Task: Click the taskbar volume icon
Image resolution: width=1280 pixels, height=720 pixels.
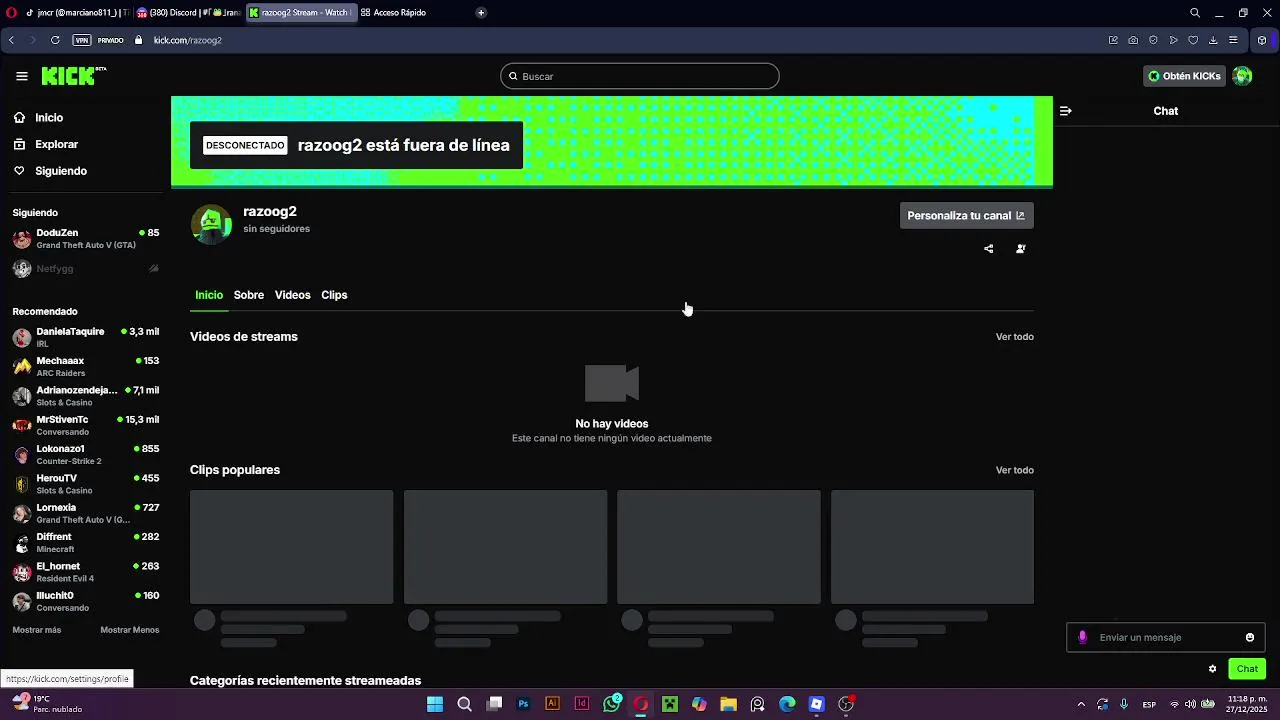Action: [1191, 704]
